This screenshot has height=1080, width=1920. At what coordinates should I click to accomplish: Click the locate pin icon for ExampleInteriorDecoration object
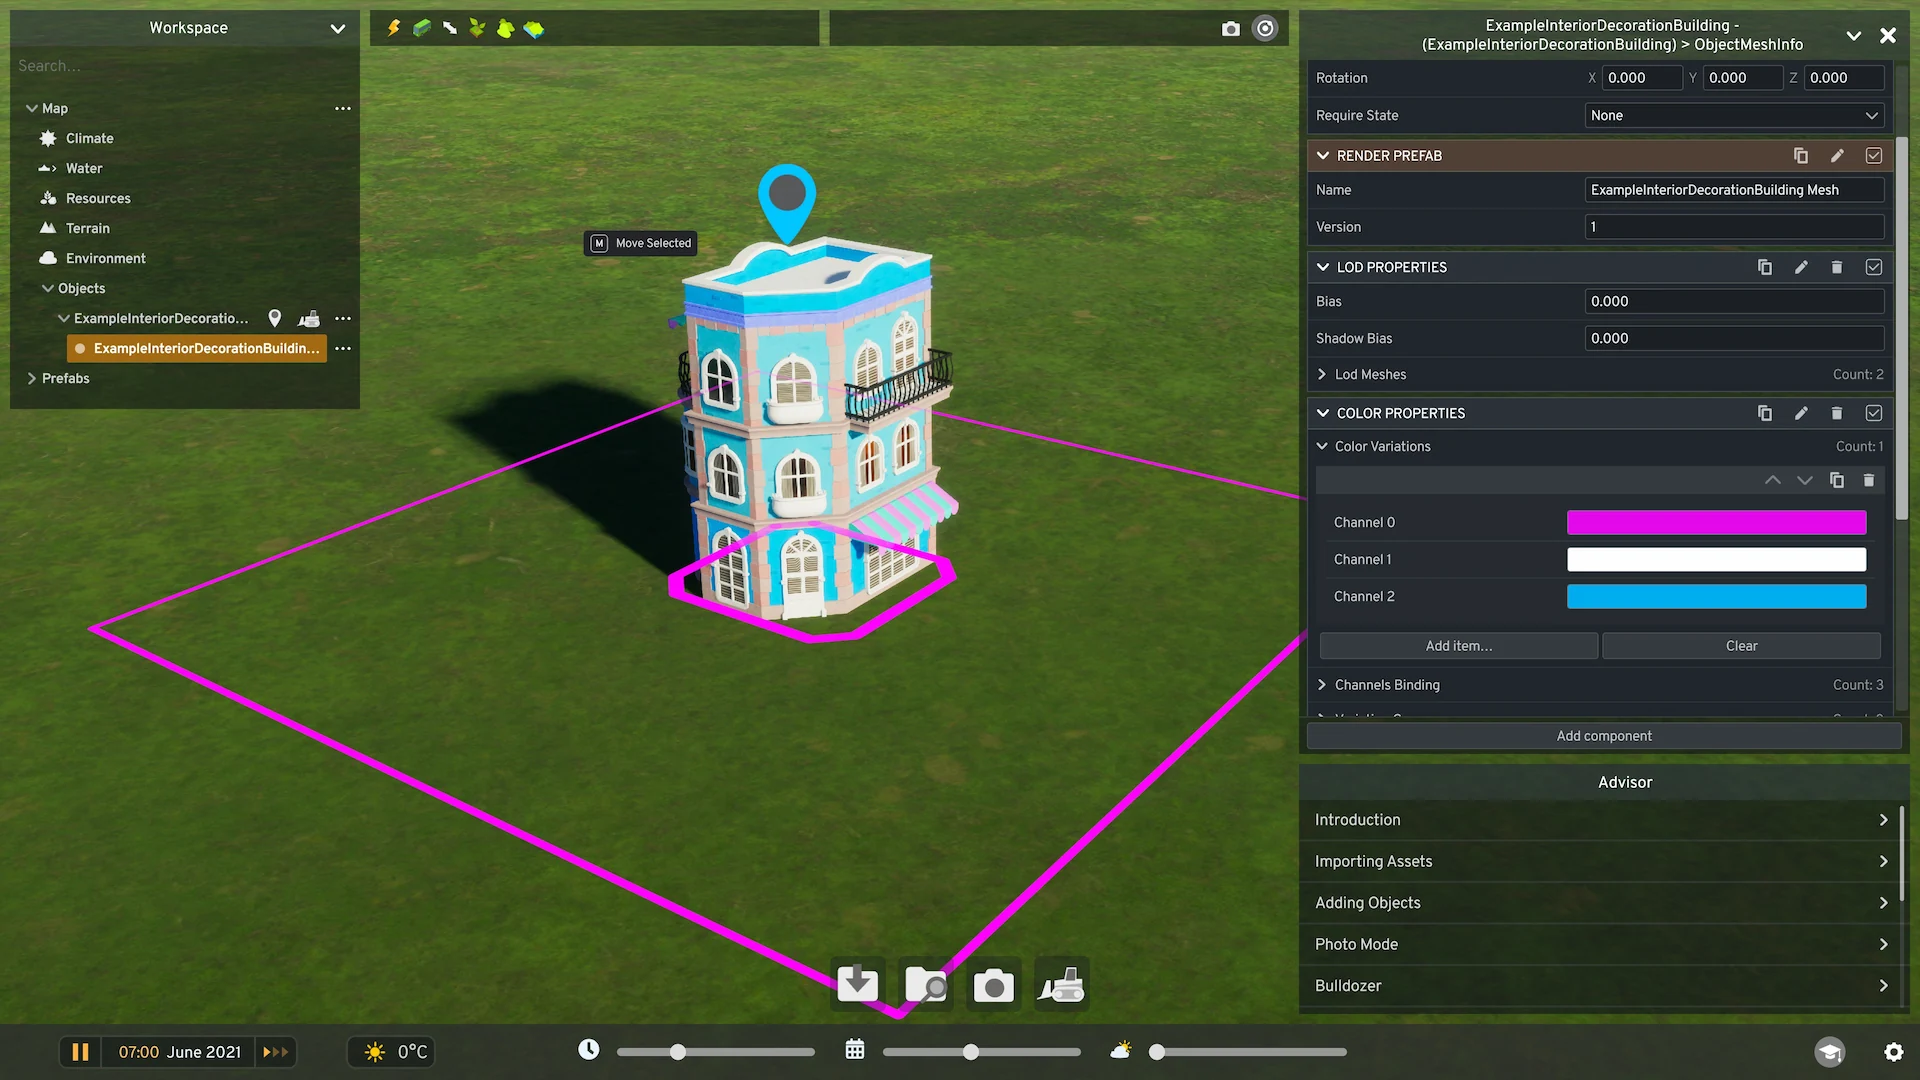tap(275, 318)
